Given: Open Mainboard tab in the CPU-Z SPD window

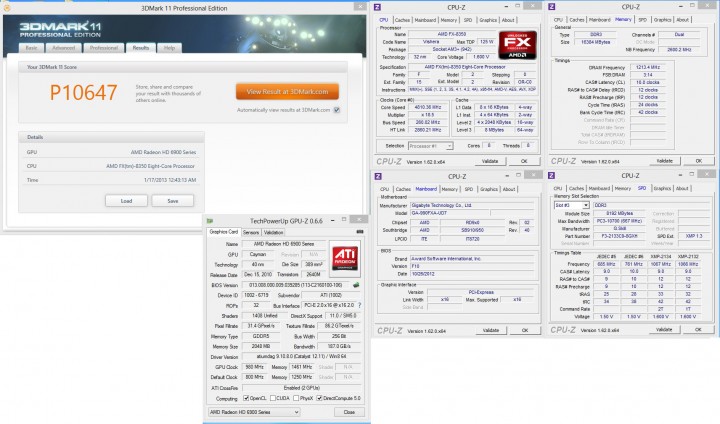Looking at the screenshot, I should [x=599, y=188].
